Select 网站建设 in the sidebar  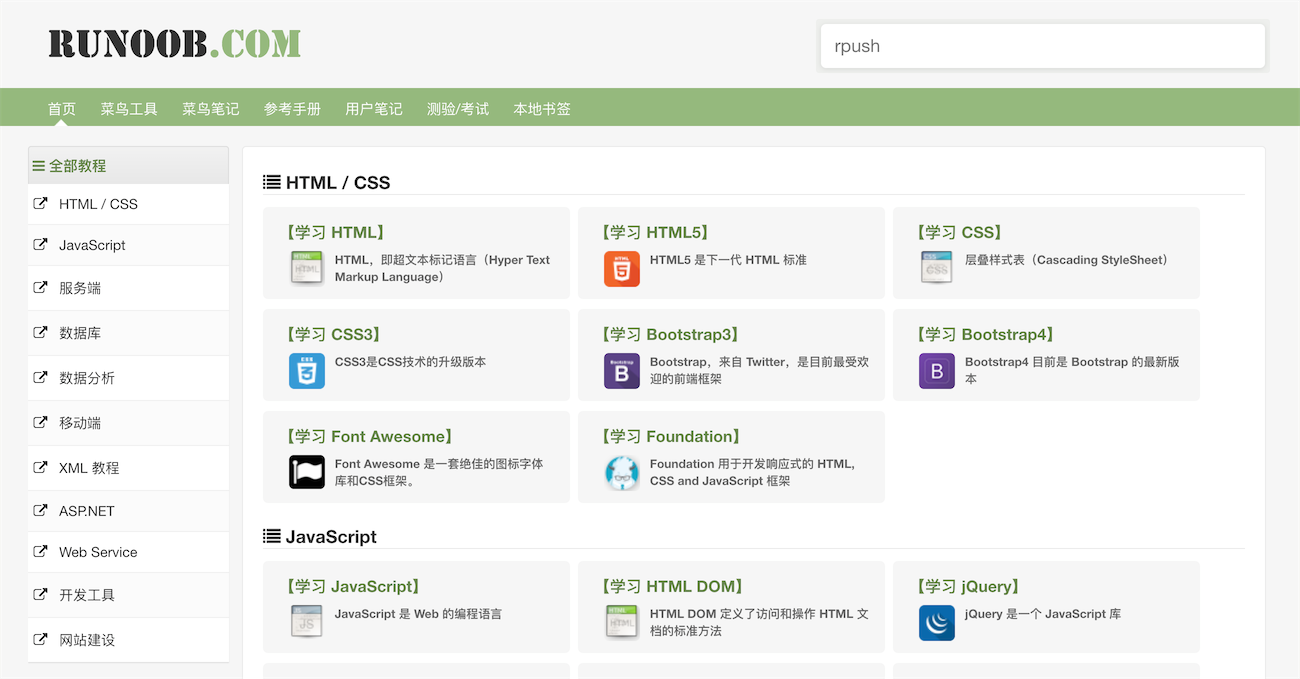[128, 640]
